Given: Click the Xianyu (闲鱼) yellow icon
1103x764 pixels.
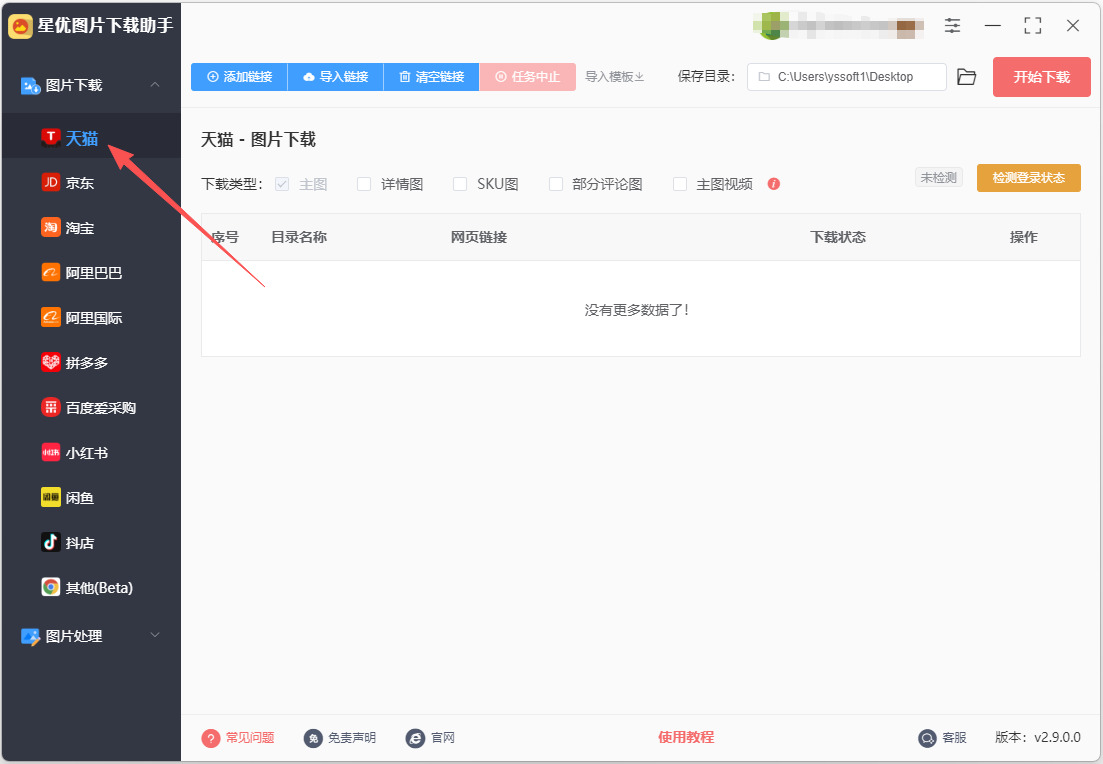Looking at the screenshot, I should pos(51,497).
